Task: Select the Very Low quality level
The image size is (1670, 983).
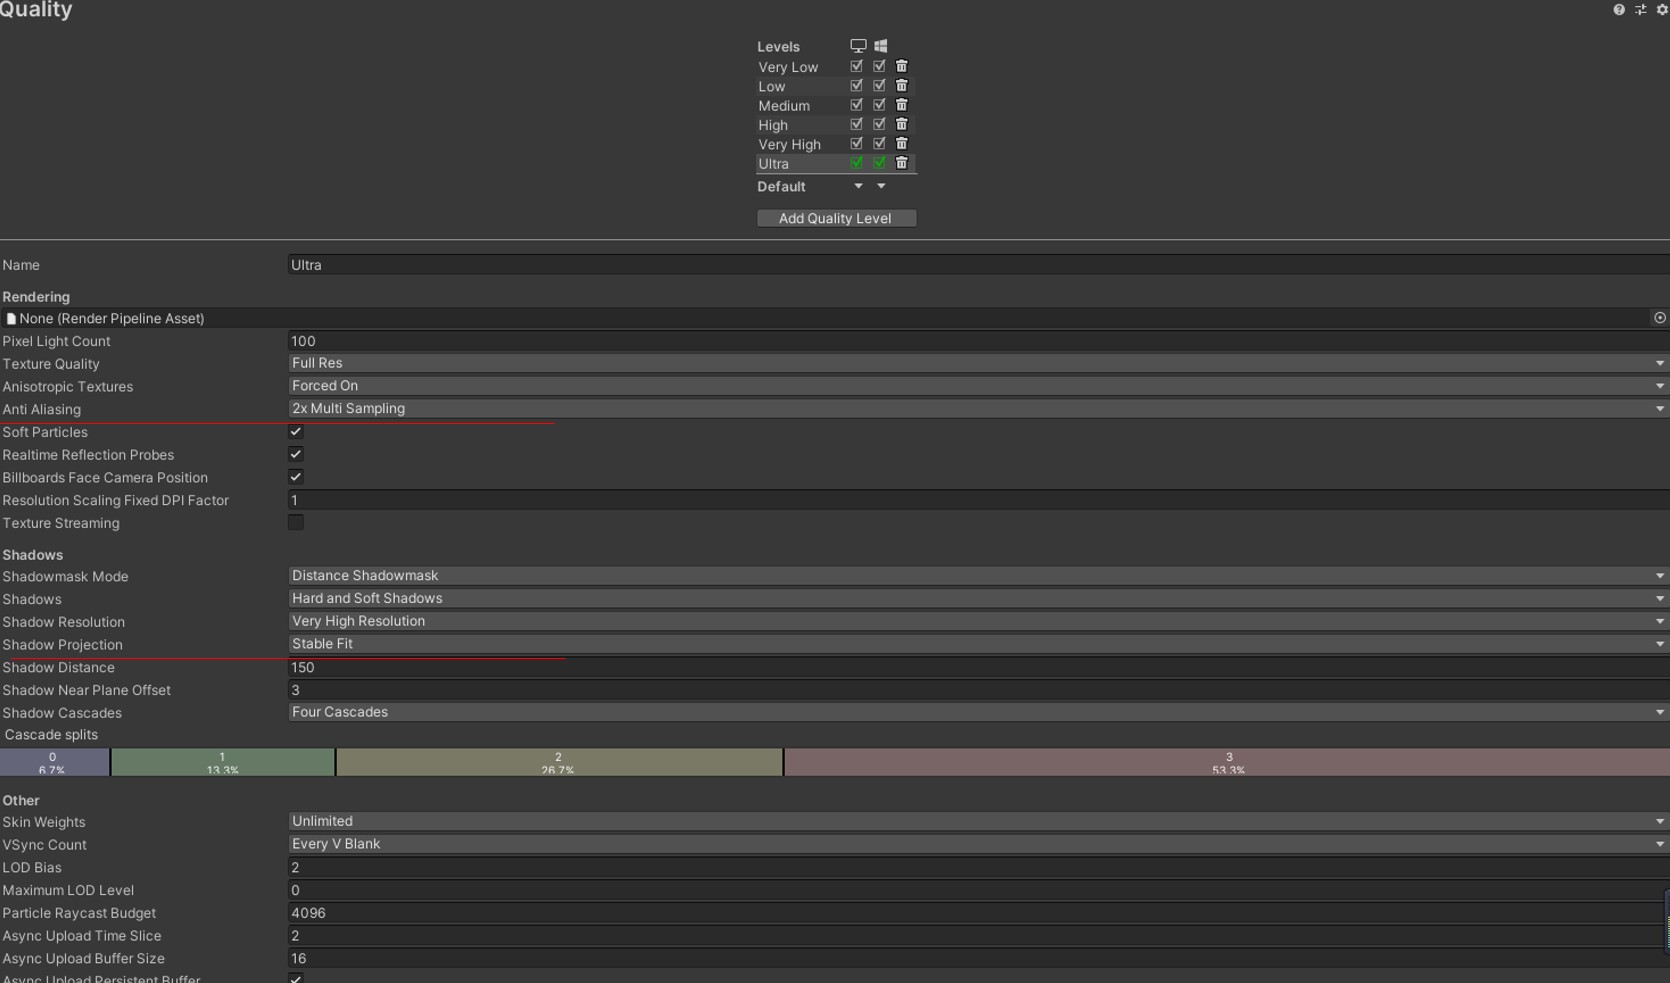Action: (788, 67)
